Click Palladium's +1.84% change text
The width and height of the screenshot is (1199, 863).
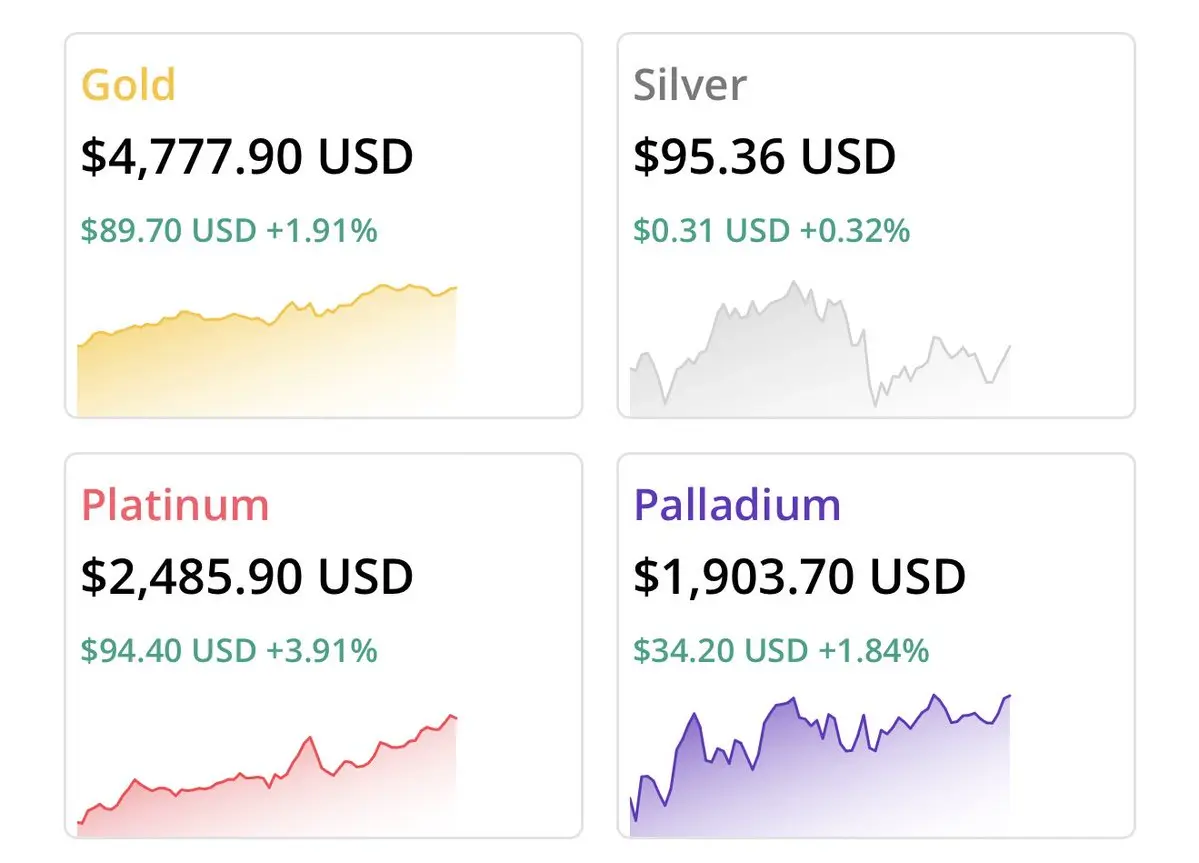[874, 651]
